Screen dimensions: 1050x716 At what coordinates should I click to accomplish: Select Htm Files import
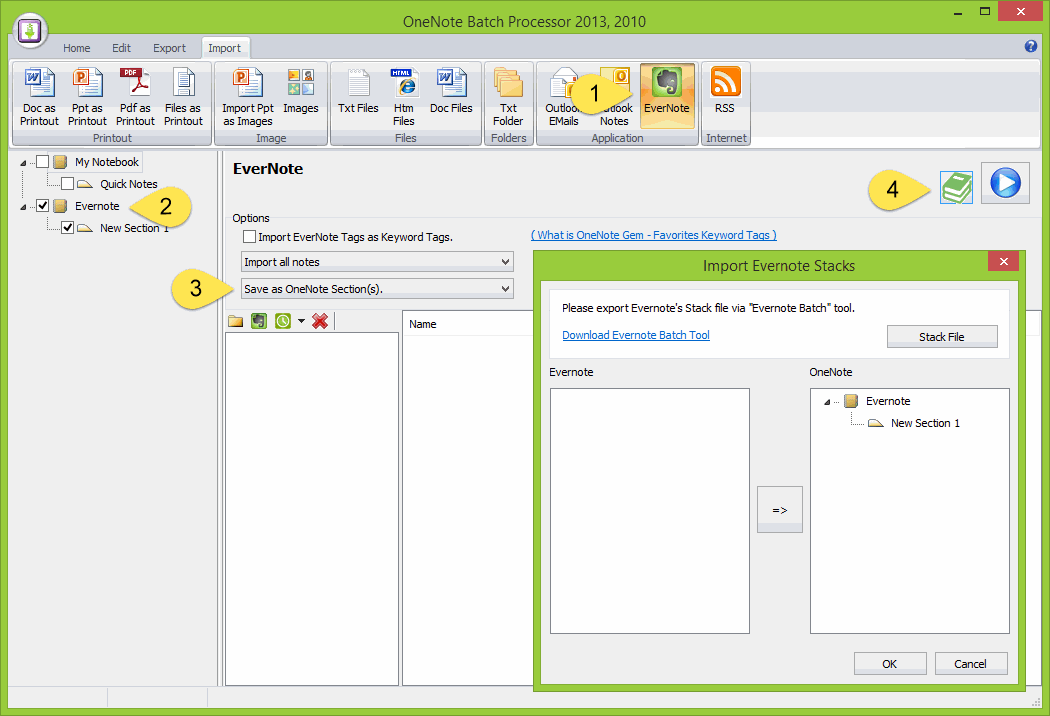point(404,96)
